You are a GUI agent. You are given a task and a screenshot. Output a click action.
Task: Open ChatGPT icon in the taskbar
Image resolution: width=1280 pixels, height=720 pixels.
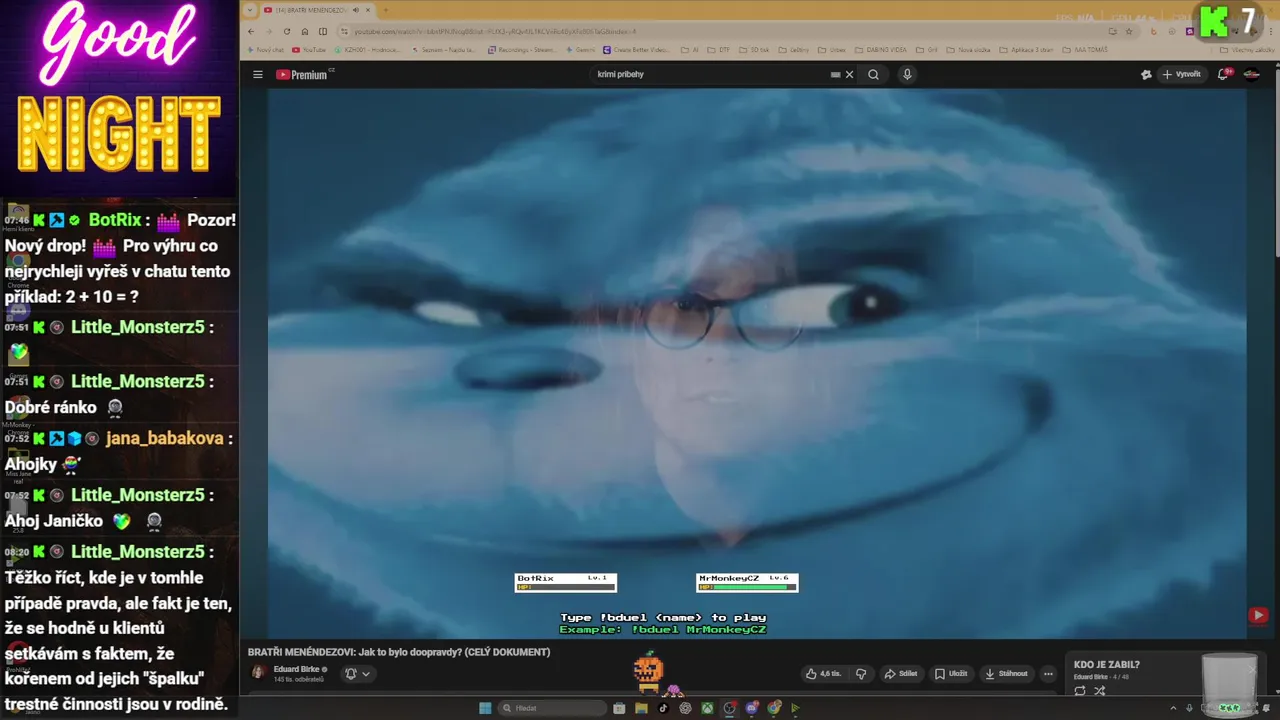point(685,708)
